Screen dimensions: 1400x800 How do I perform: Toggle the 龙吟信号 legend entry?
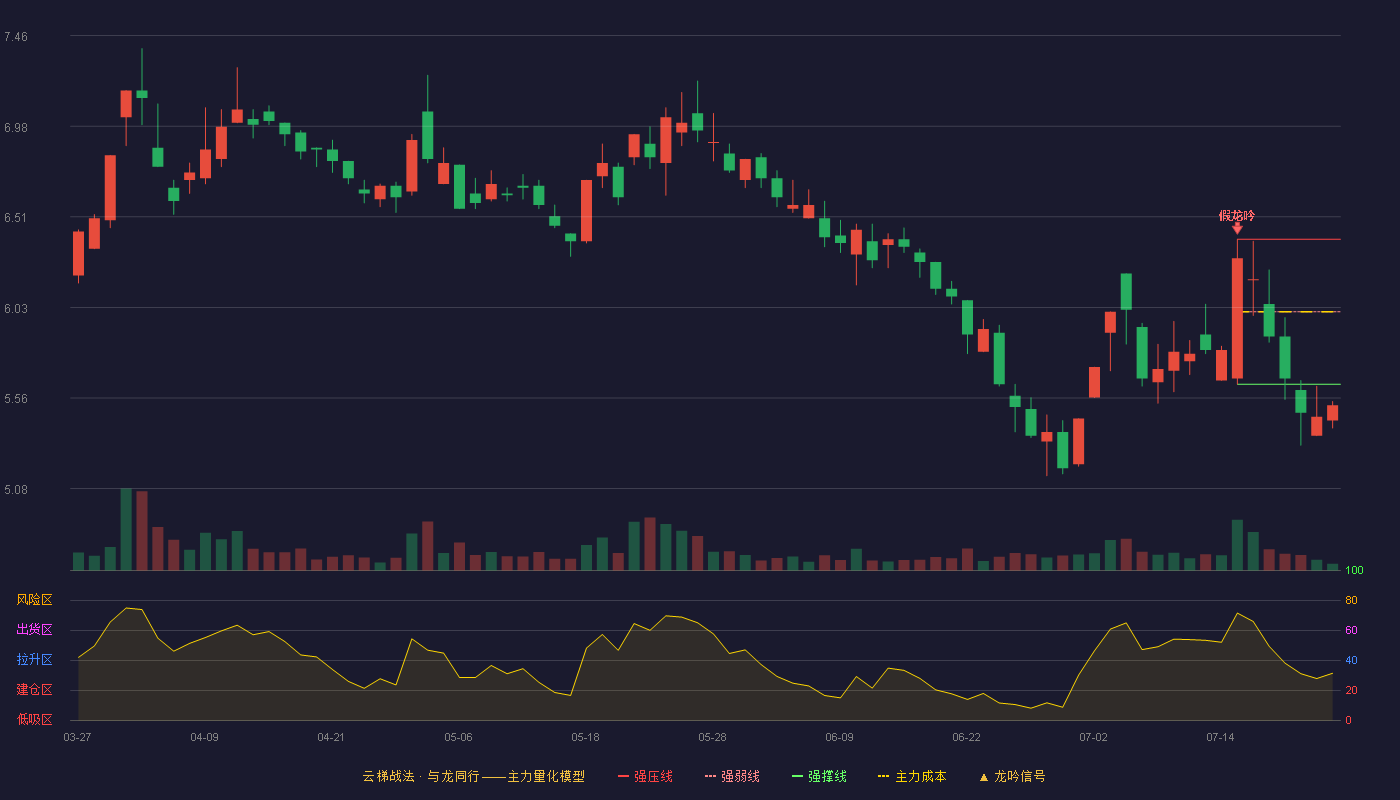1012,776
